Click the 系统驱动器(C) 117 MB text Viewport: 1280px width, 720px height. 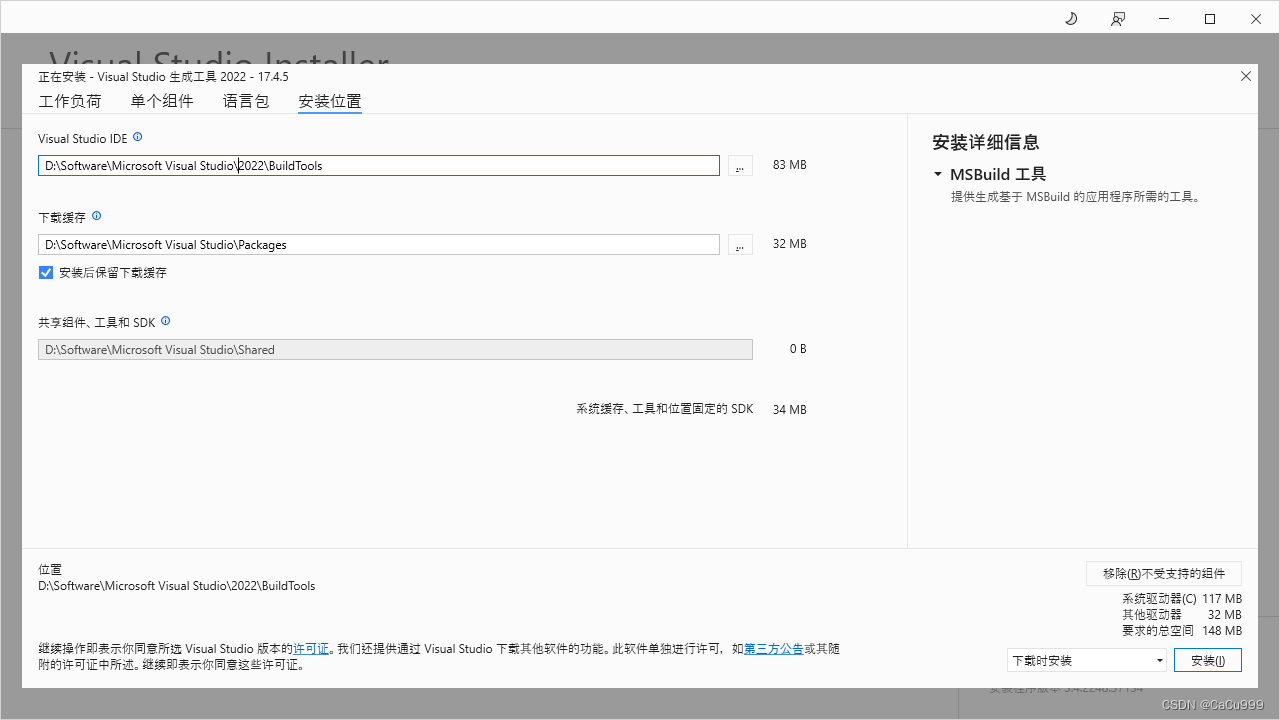[1182, 599]
